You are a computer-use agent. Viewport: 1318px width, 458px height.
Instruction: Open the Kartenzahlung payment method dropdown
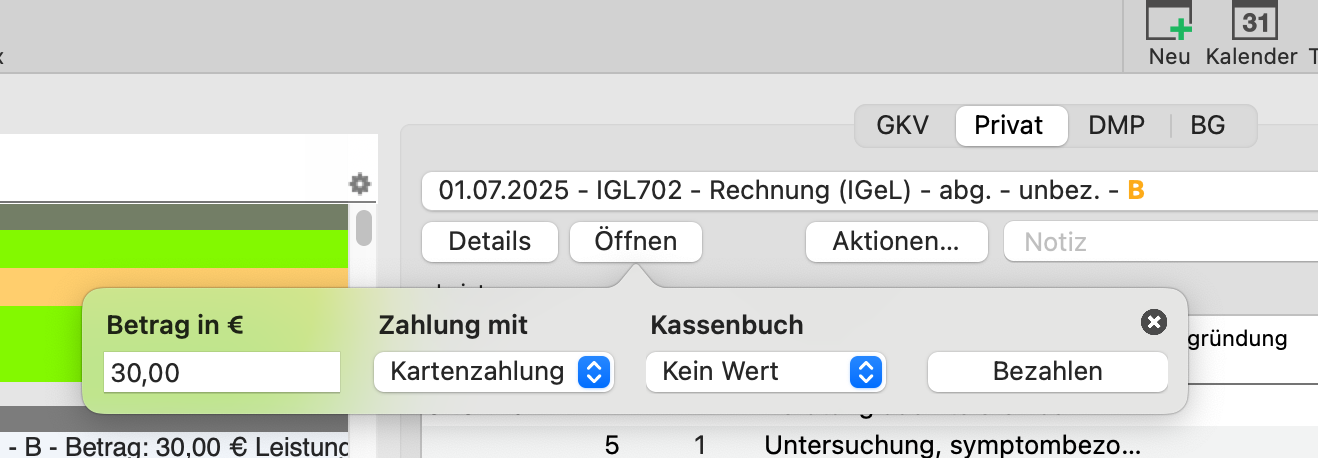pyautogui.click(x=493, y=372)
